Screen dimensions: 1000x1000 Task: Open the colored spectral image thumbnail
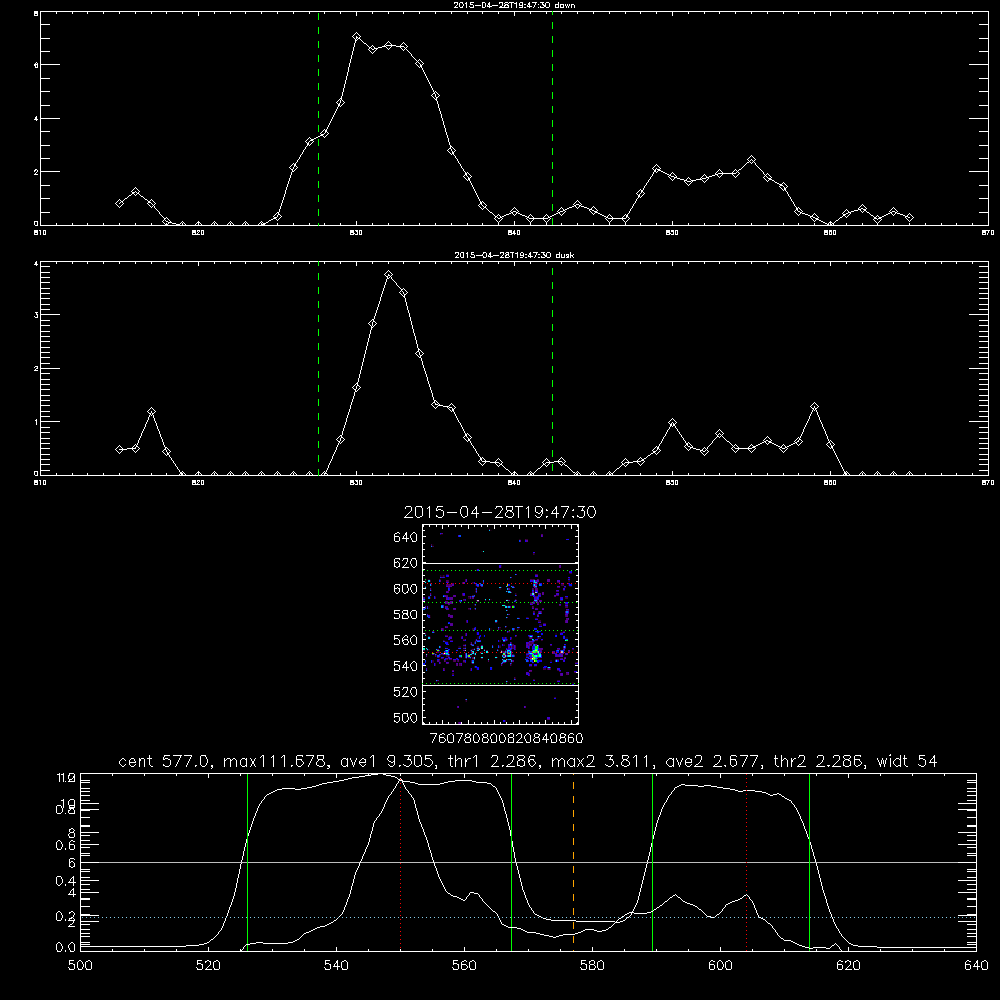[x=501, y=624]
